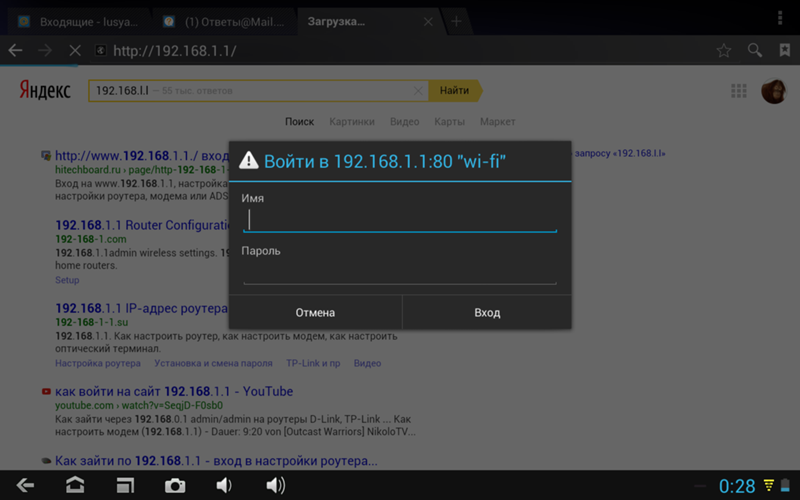Open the user profile avatar
Screen dimensions: 800x500
773,91
